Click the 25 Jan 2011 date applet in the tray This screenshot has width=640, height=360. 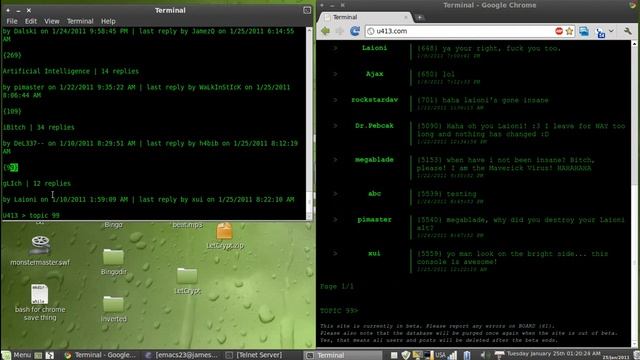(x=616, y=357)
